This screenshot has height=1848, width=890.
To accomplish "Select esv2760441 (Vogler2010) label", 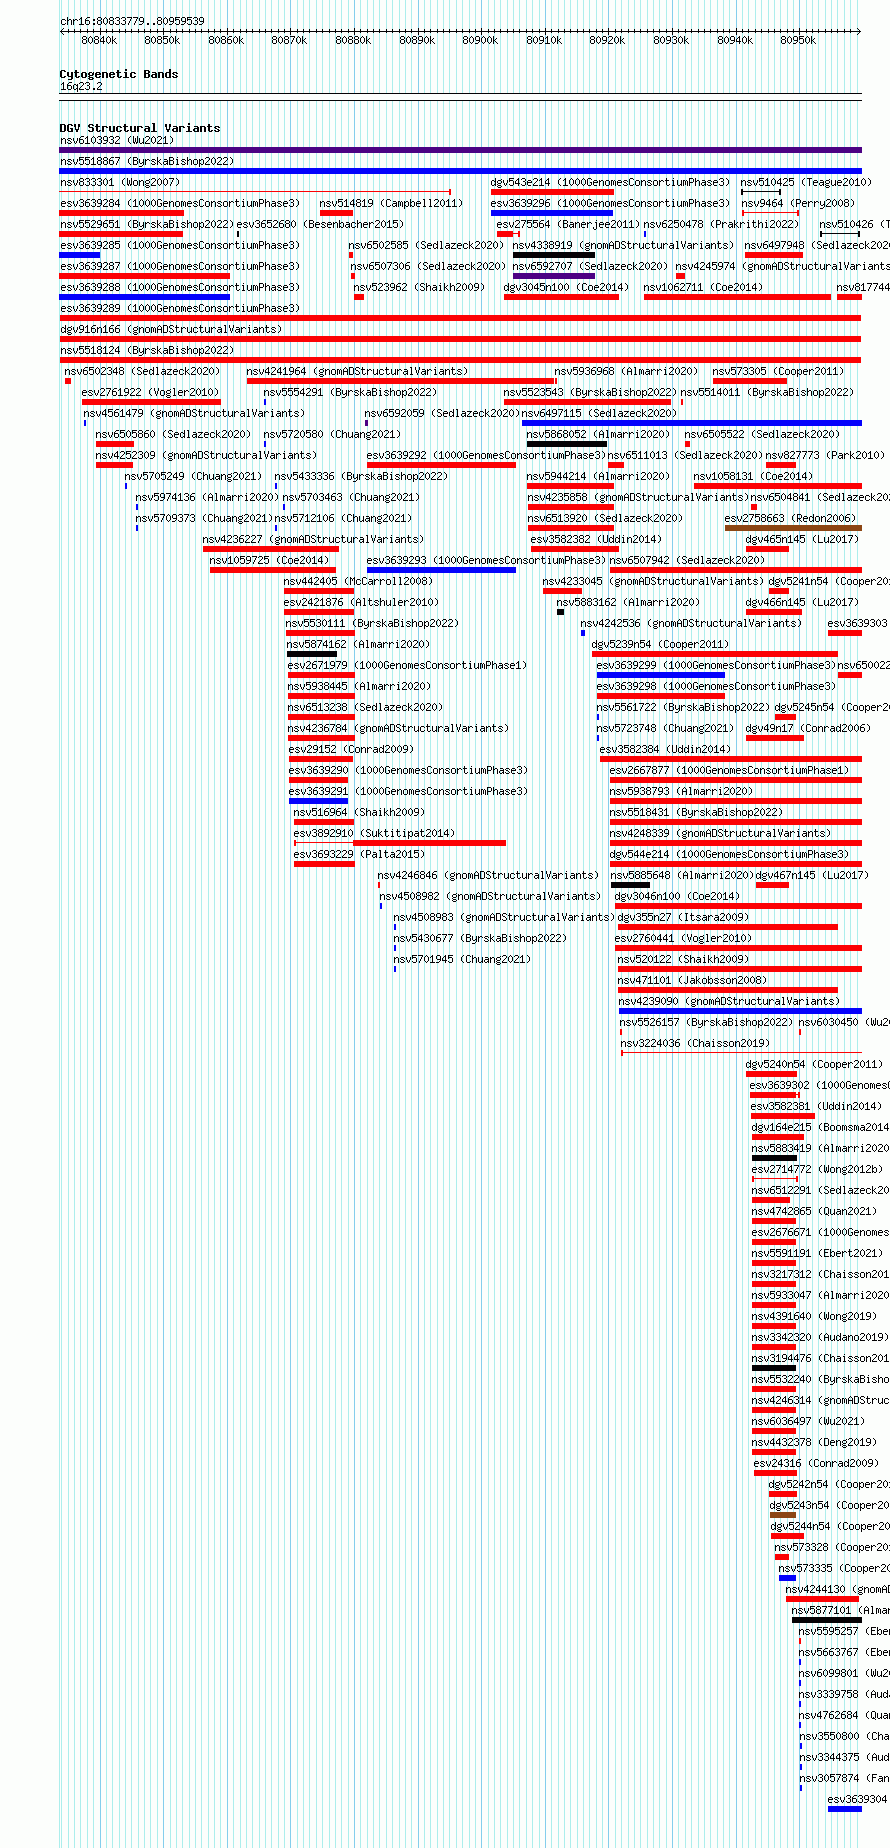I will click(x=683, y=938).
